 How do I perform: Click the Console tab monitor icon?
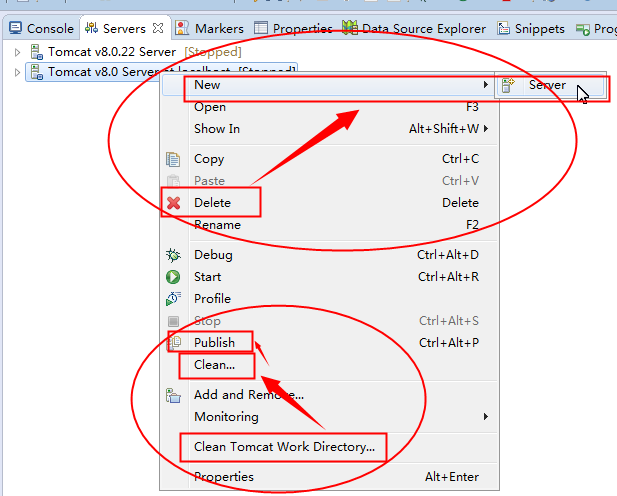(16, 28)
